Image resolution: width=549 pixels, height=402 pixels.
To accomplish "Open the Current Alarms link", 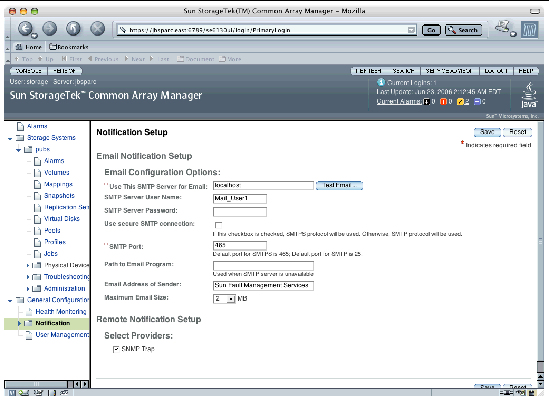I will tap(399, 102).
